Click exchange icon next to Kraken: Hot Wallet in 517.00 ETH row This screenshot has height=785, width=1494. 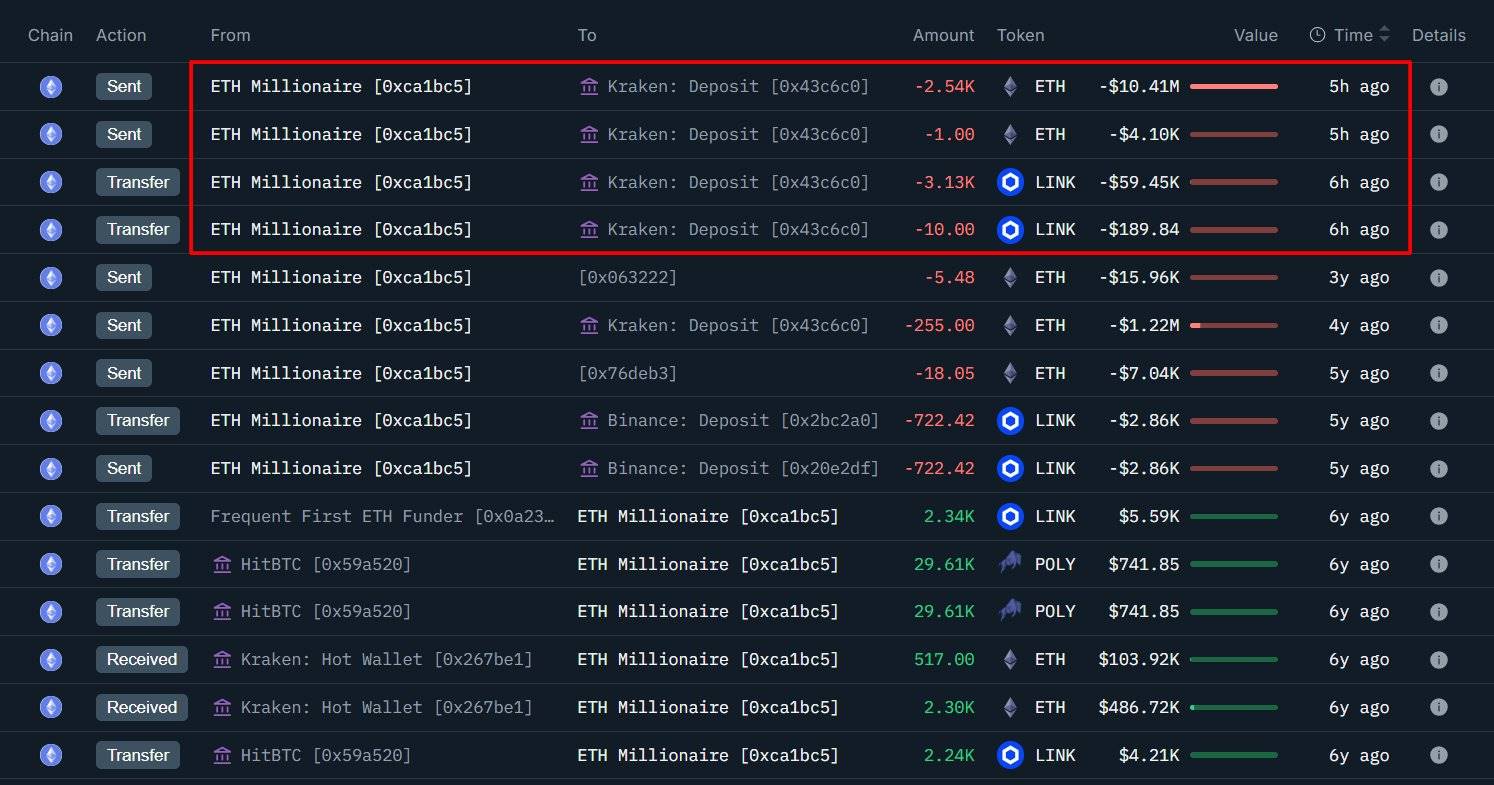pyautogui.click(x=222, y=659)
